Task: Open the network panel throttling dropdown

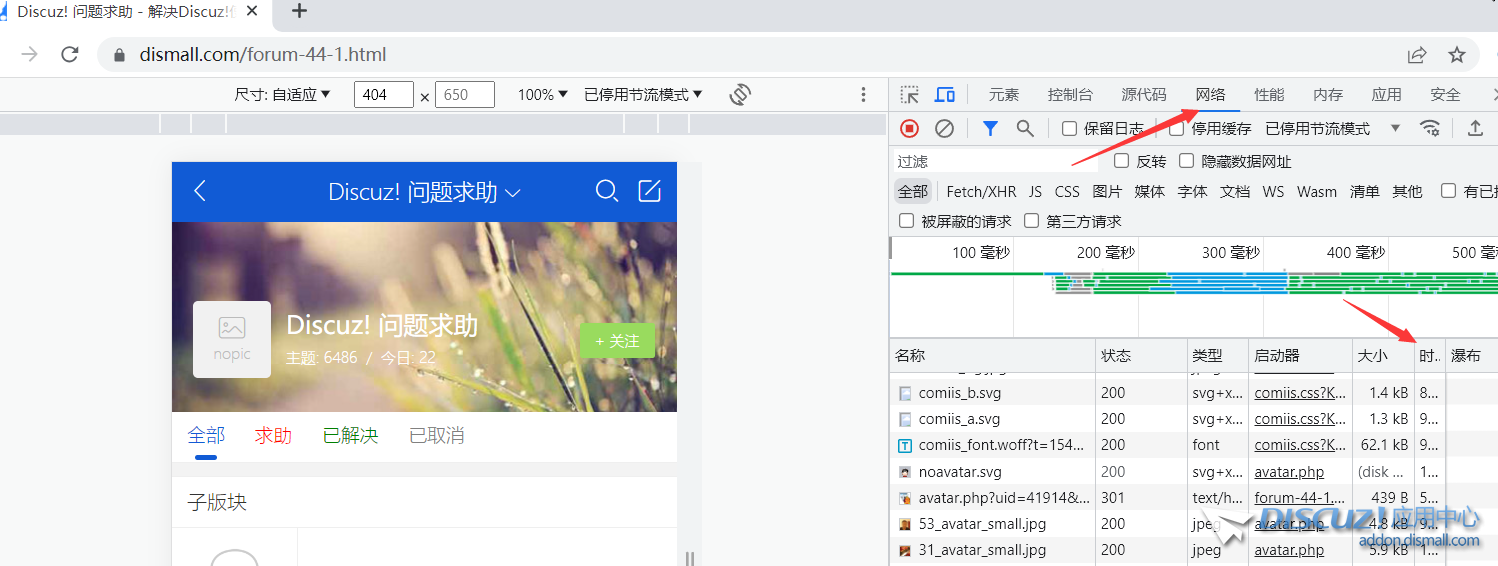Action: coord(1332,128)
